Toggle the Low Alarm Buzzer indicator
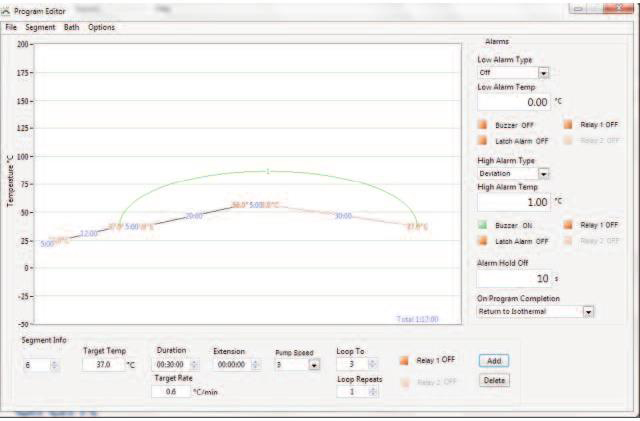 pyautogui.click(x=483, y=125)
